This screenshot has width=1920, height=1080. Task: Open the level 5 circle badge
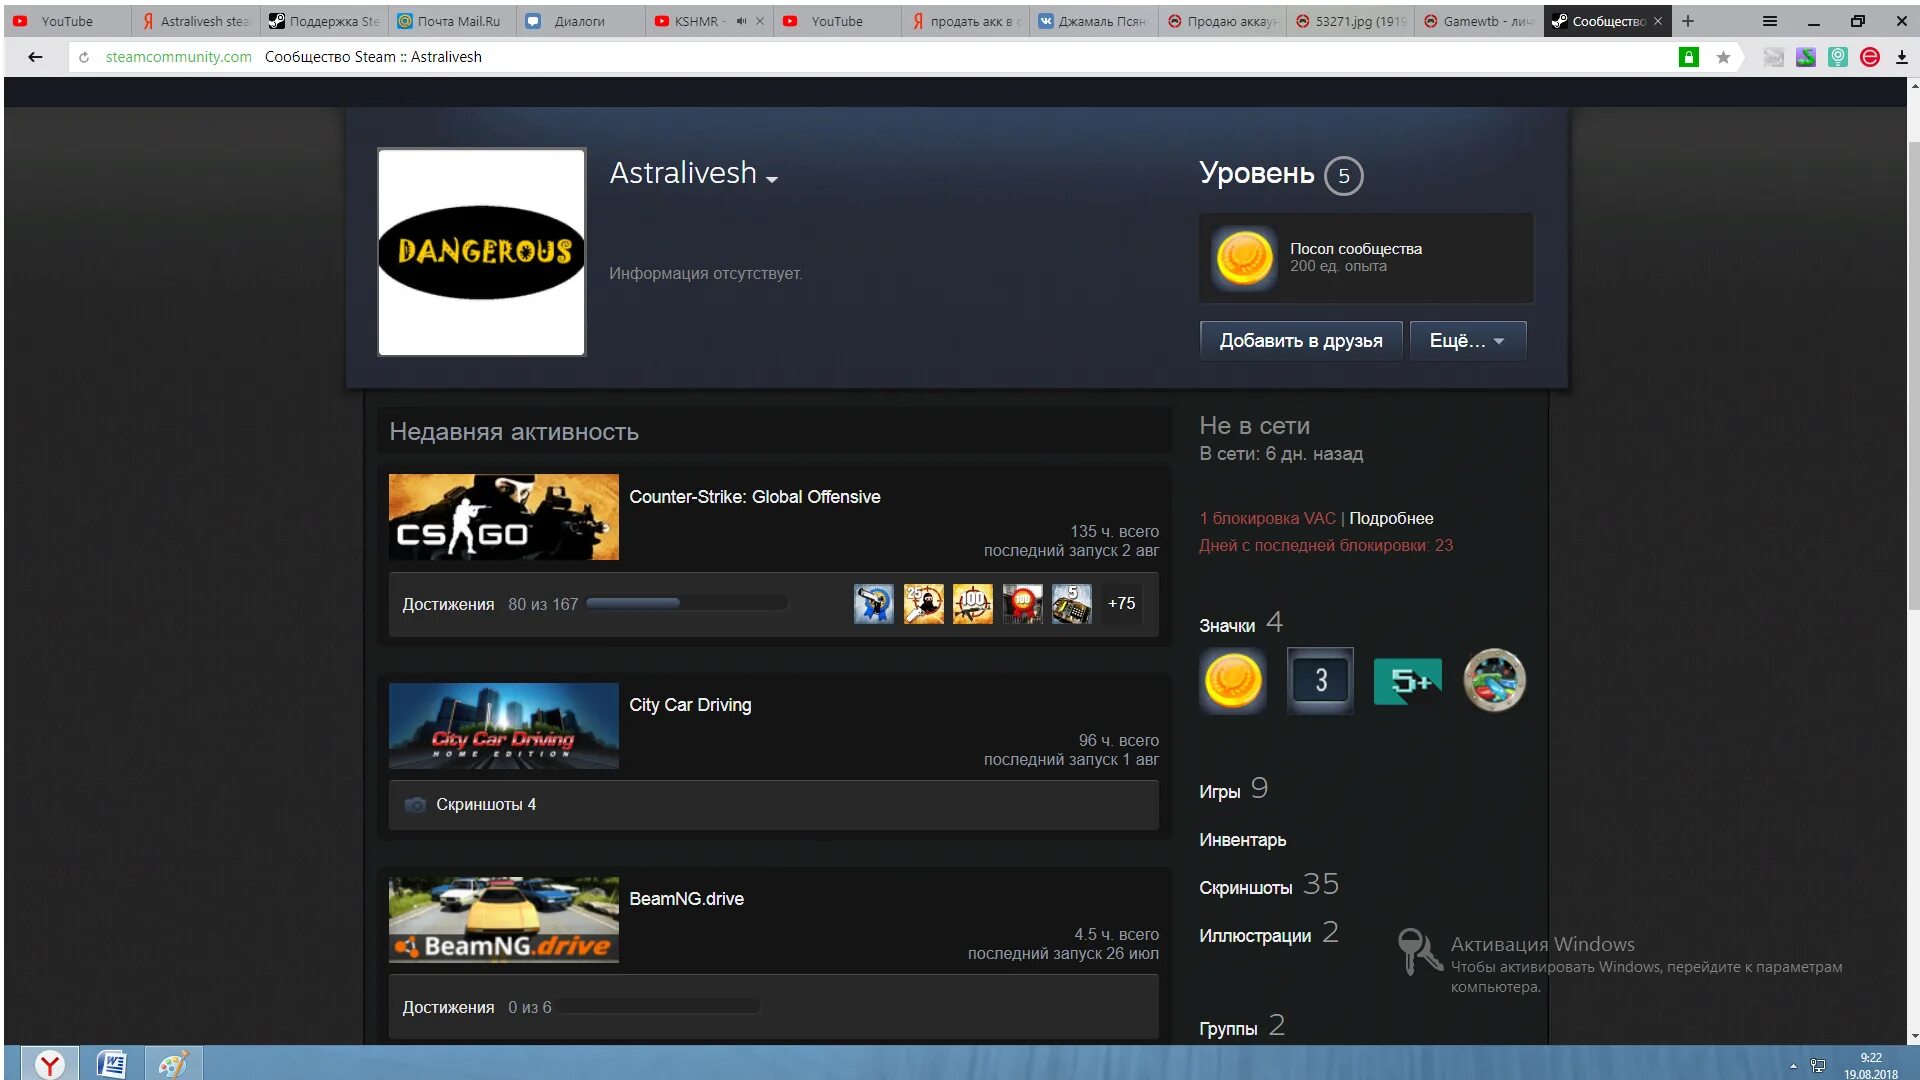click(1343, 177)
